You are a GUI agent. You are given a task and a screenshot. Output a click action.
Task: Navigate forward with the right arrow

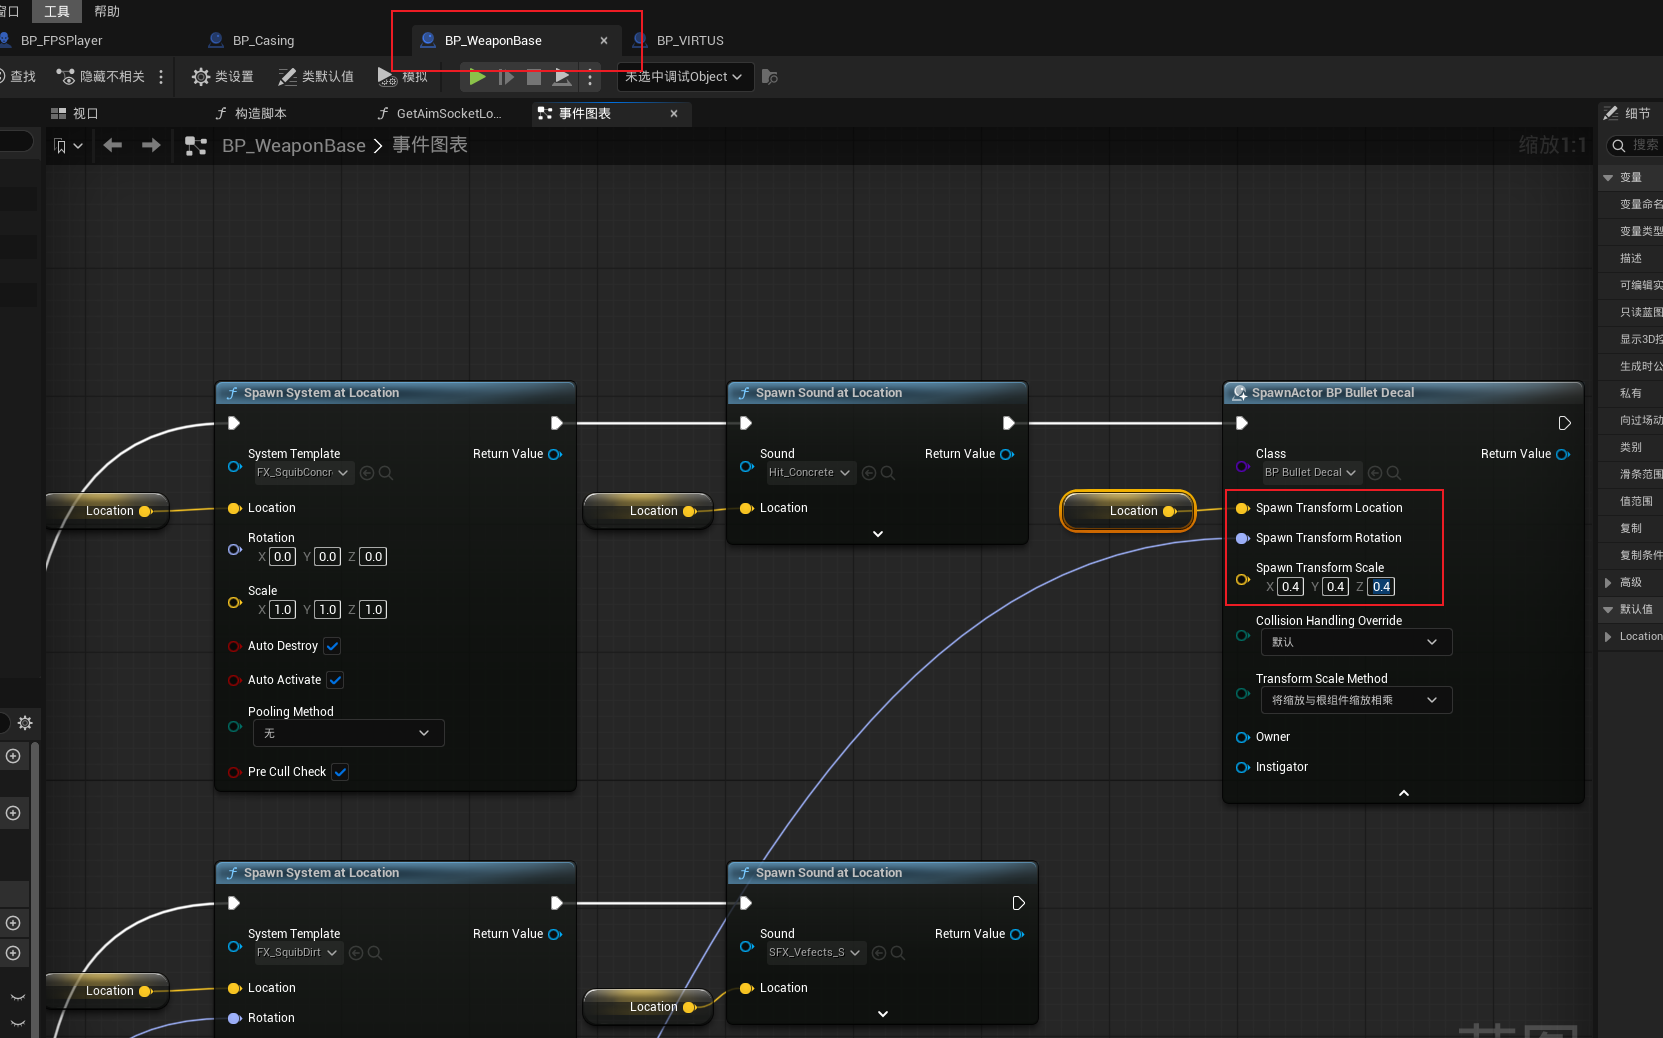151,146
